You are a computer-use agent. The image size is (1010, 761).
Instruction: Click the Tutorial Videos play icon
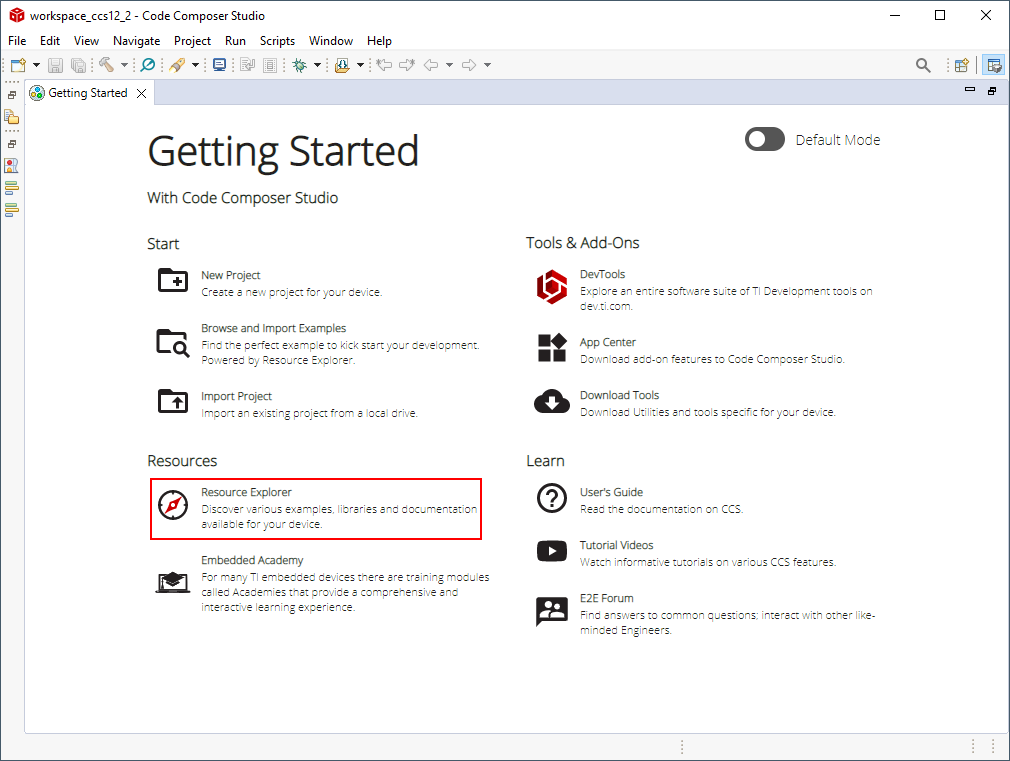552,551
